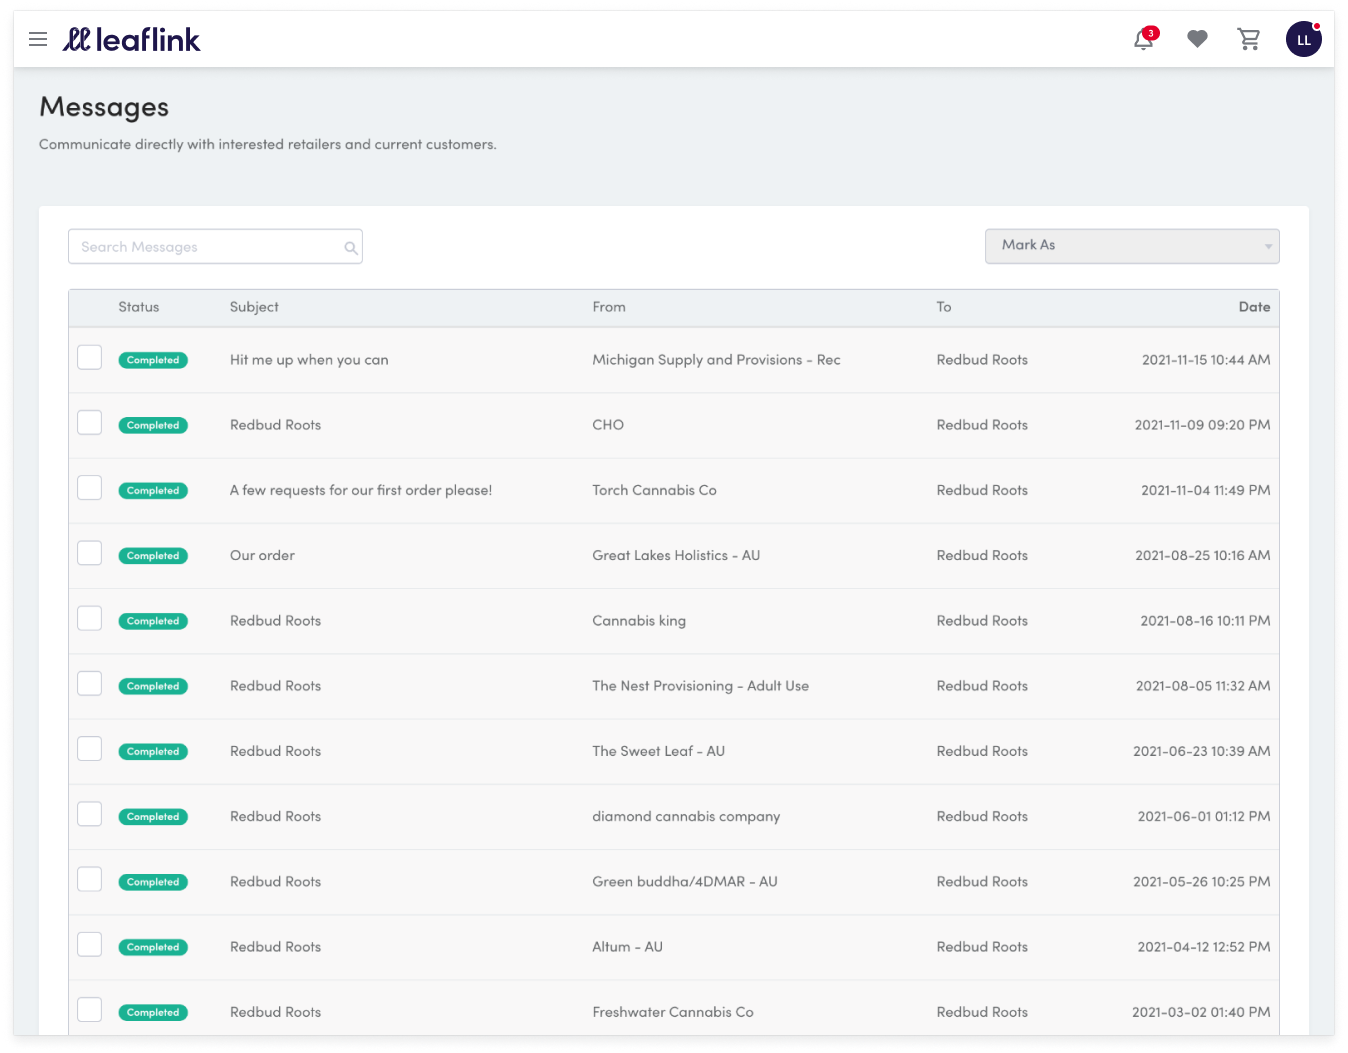Screen dimensions: 1348x1053
Task: Tick the Torch Cannabis Co message checkbox
Action: 90,487
